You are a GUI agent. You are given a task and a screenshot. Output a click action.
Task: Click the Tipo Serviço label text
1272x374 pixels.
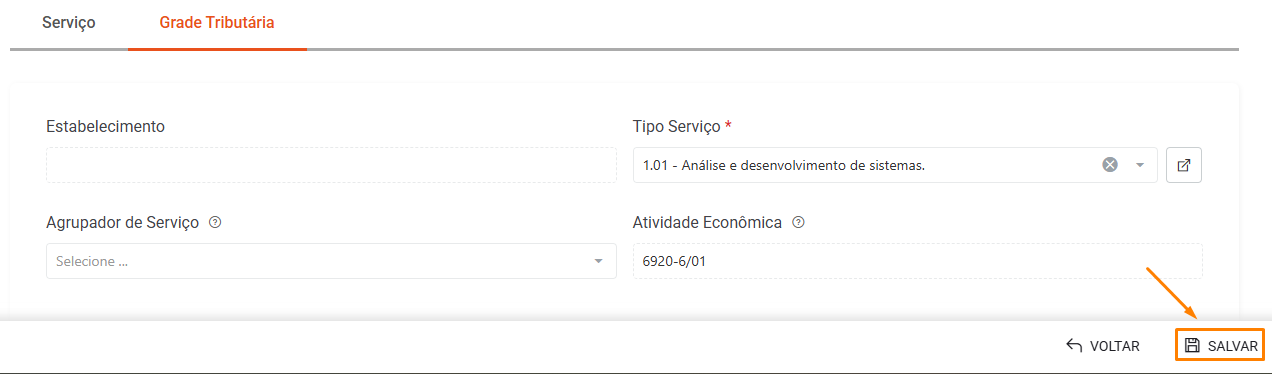pyautogui.click(x=676, y=126)
